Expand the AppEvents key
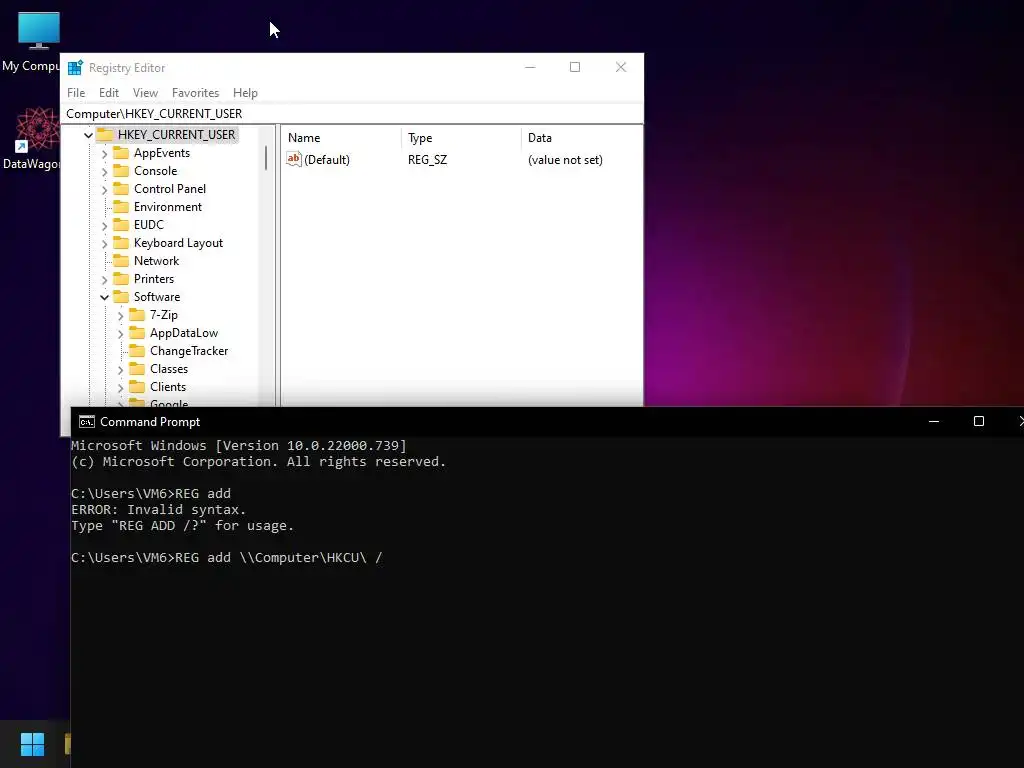Screen dimensions: 1024x768 coord(104,154)
